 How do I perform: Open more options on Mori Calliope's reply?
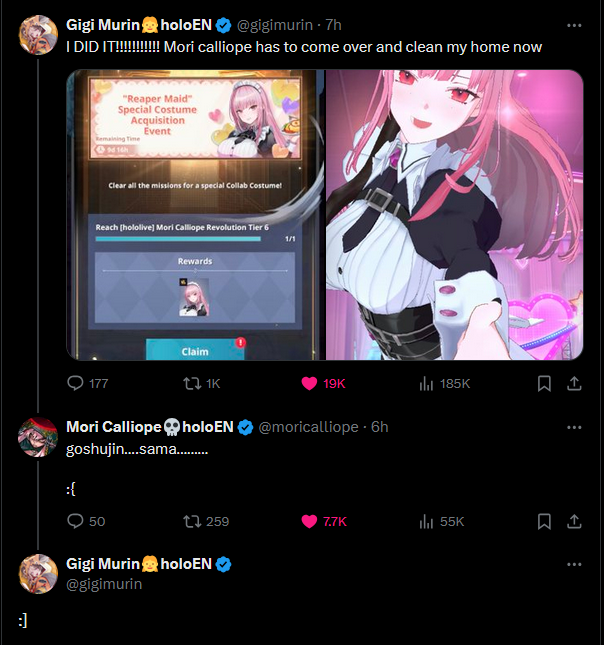coord(574,427)
